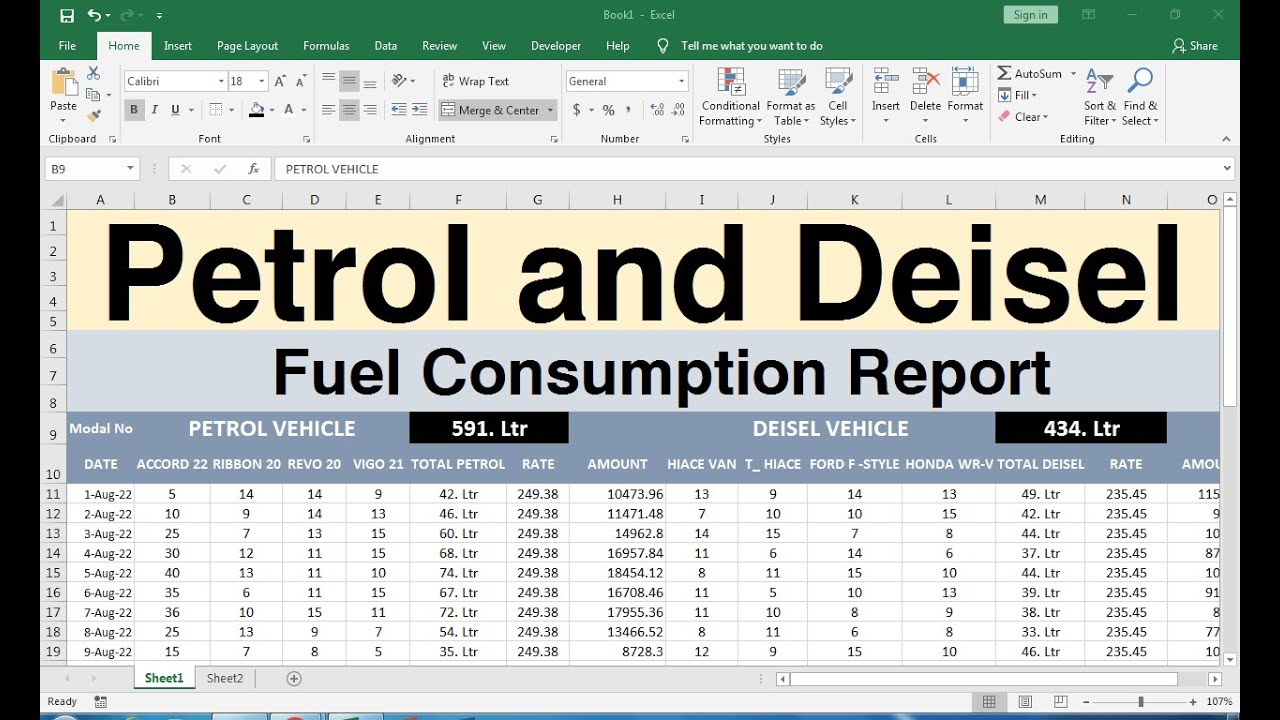Expand the formula bar
The height and width of the screenshot is (720, 1280).
(1227, 169)
